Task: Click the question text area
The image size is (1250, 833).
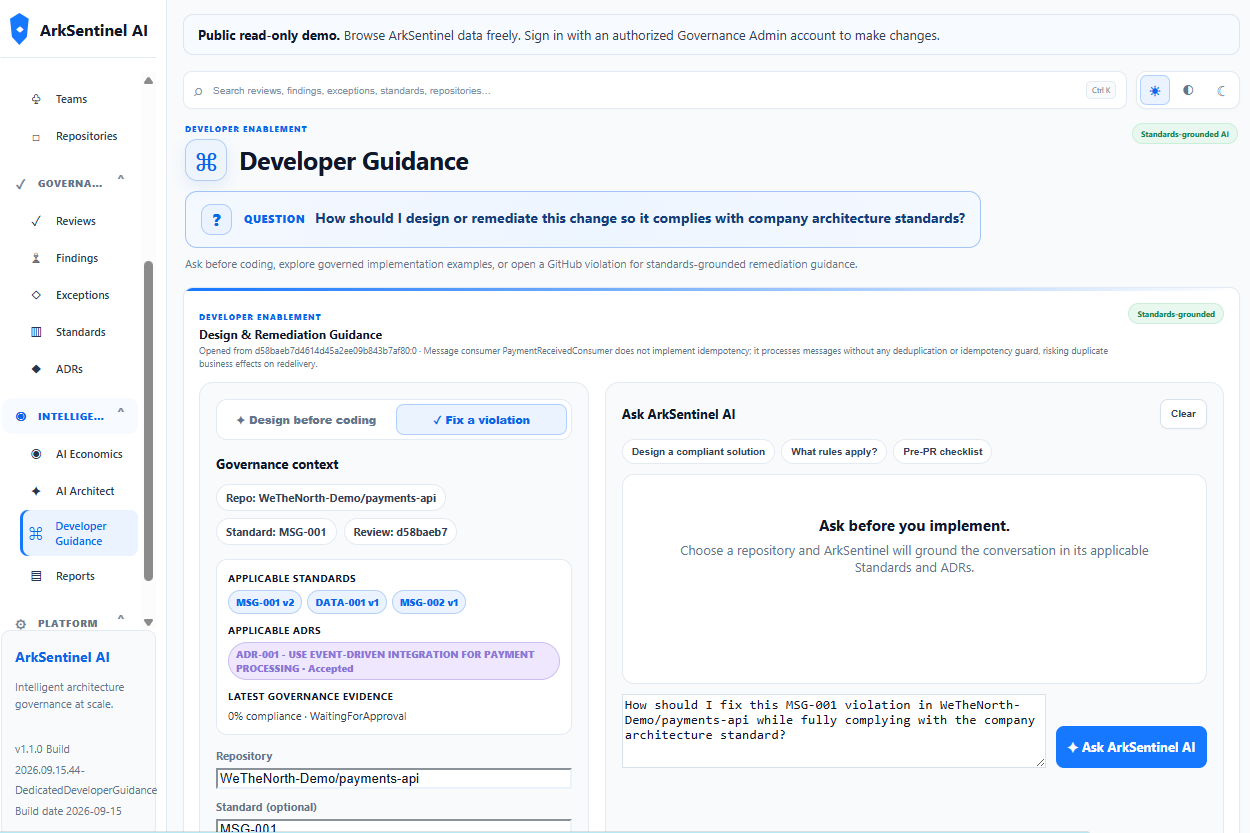Action: [833, 731]
